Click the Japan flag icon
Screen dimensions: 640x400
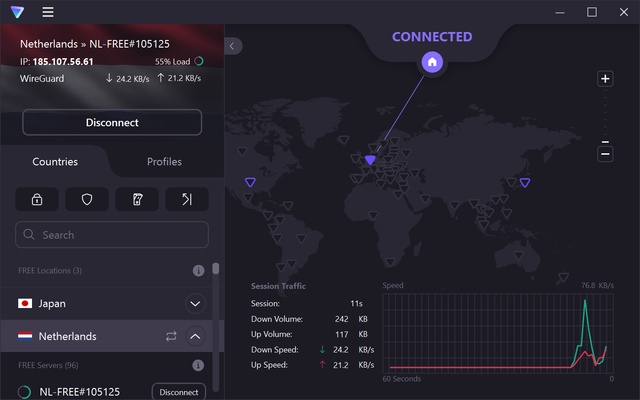25,303
